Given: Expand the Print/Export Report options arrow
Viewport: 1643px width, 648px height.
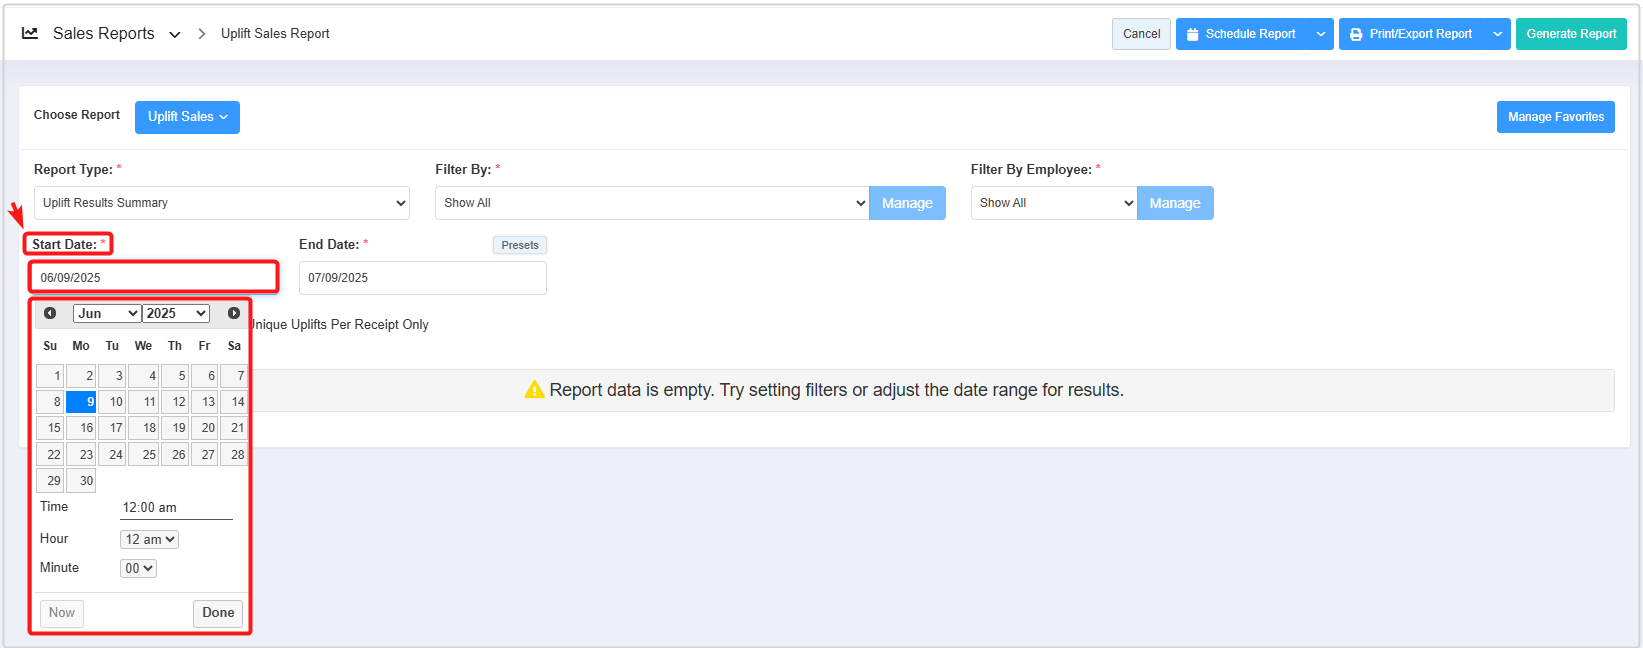Looking at the screenshot, I should coord(1498,34).
